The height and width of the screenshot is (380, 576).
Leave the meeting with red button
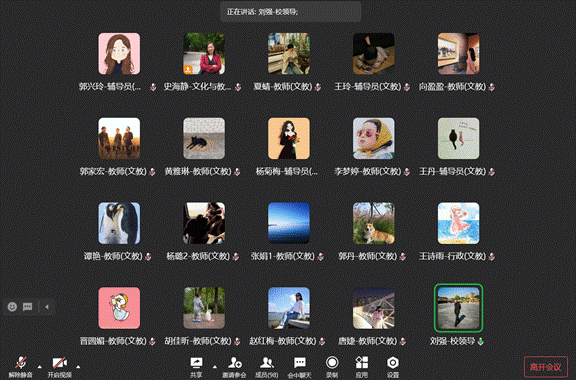click(546, 367)
